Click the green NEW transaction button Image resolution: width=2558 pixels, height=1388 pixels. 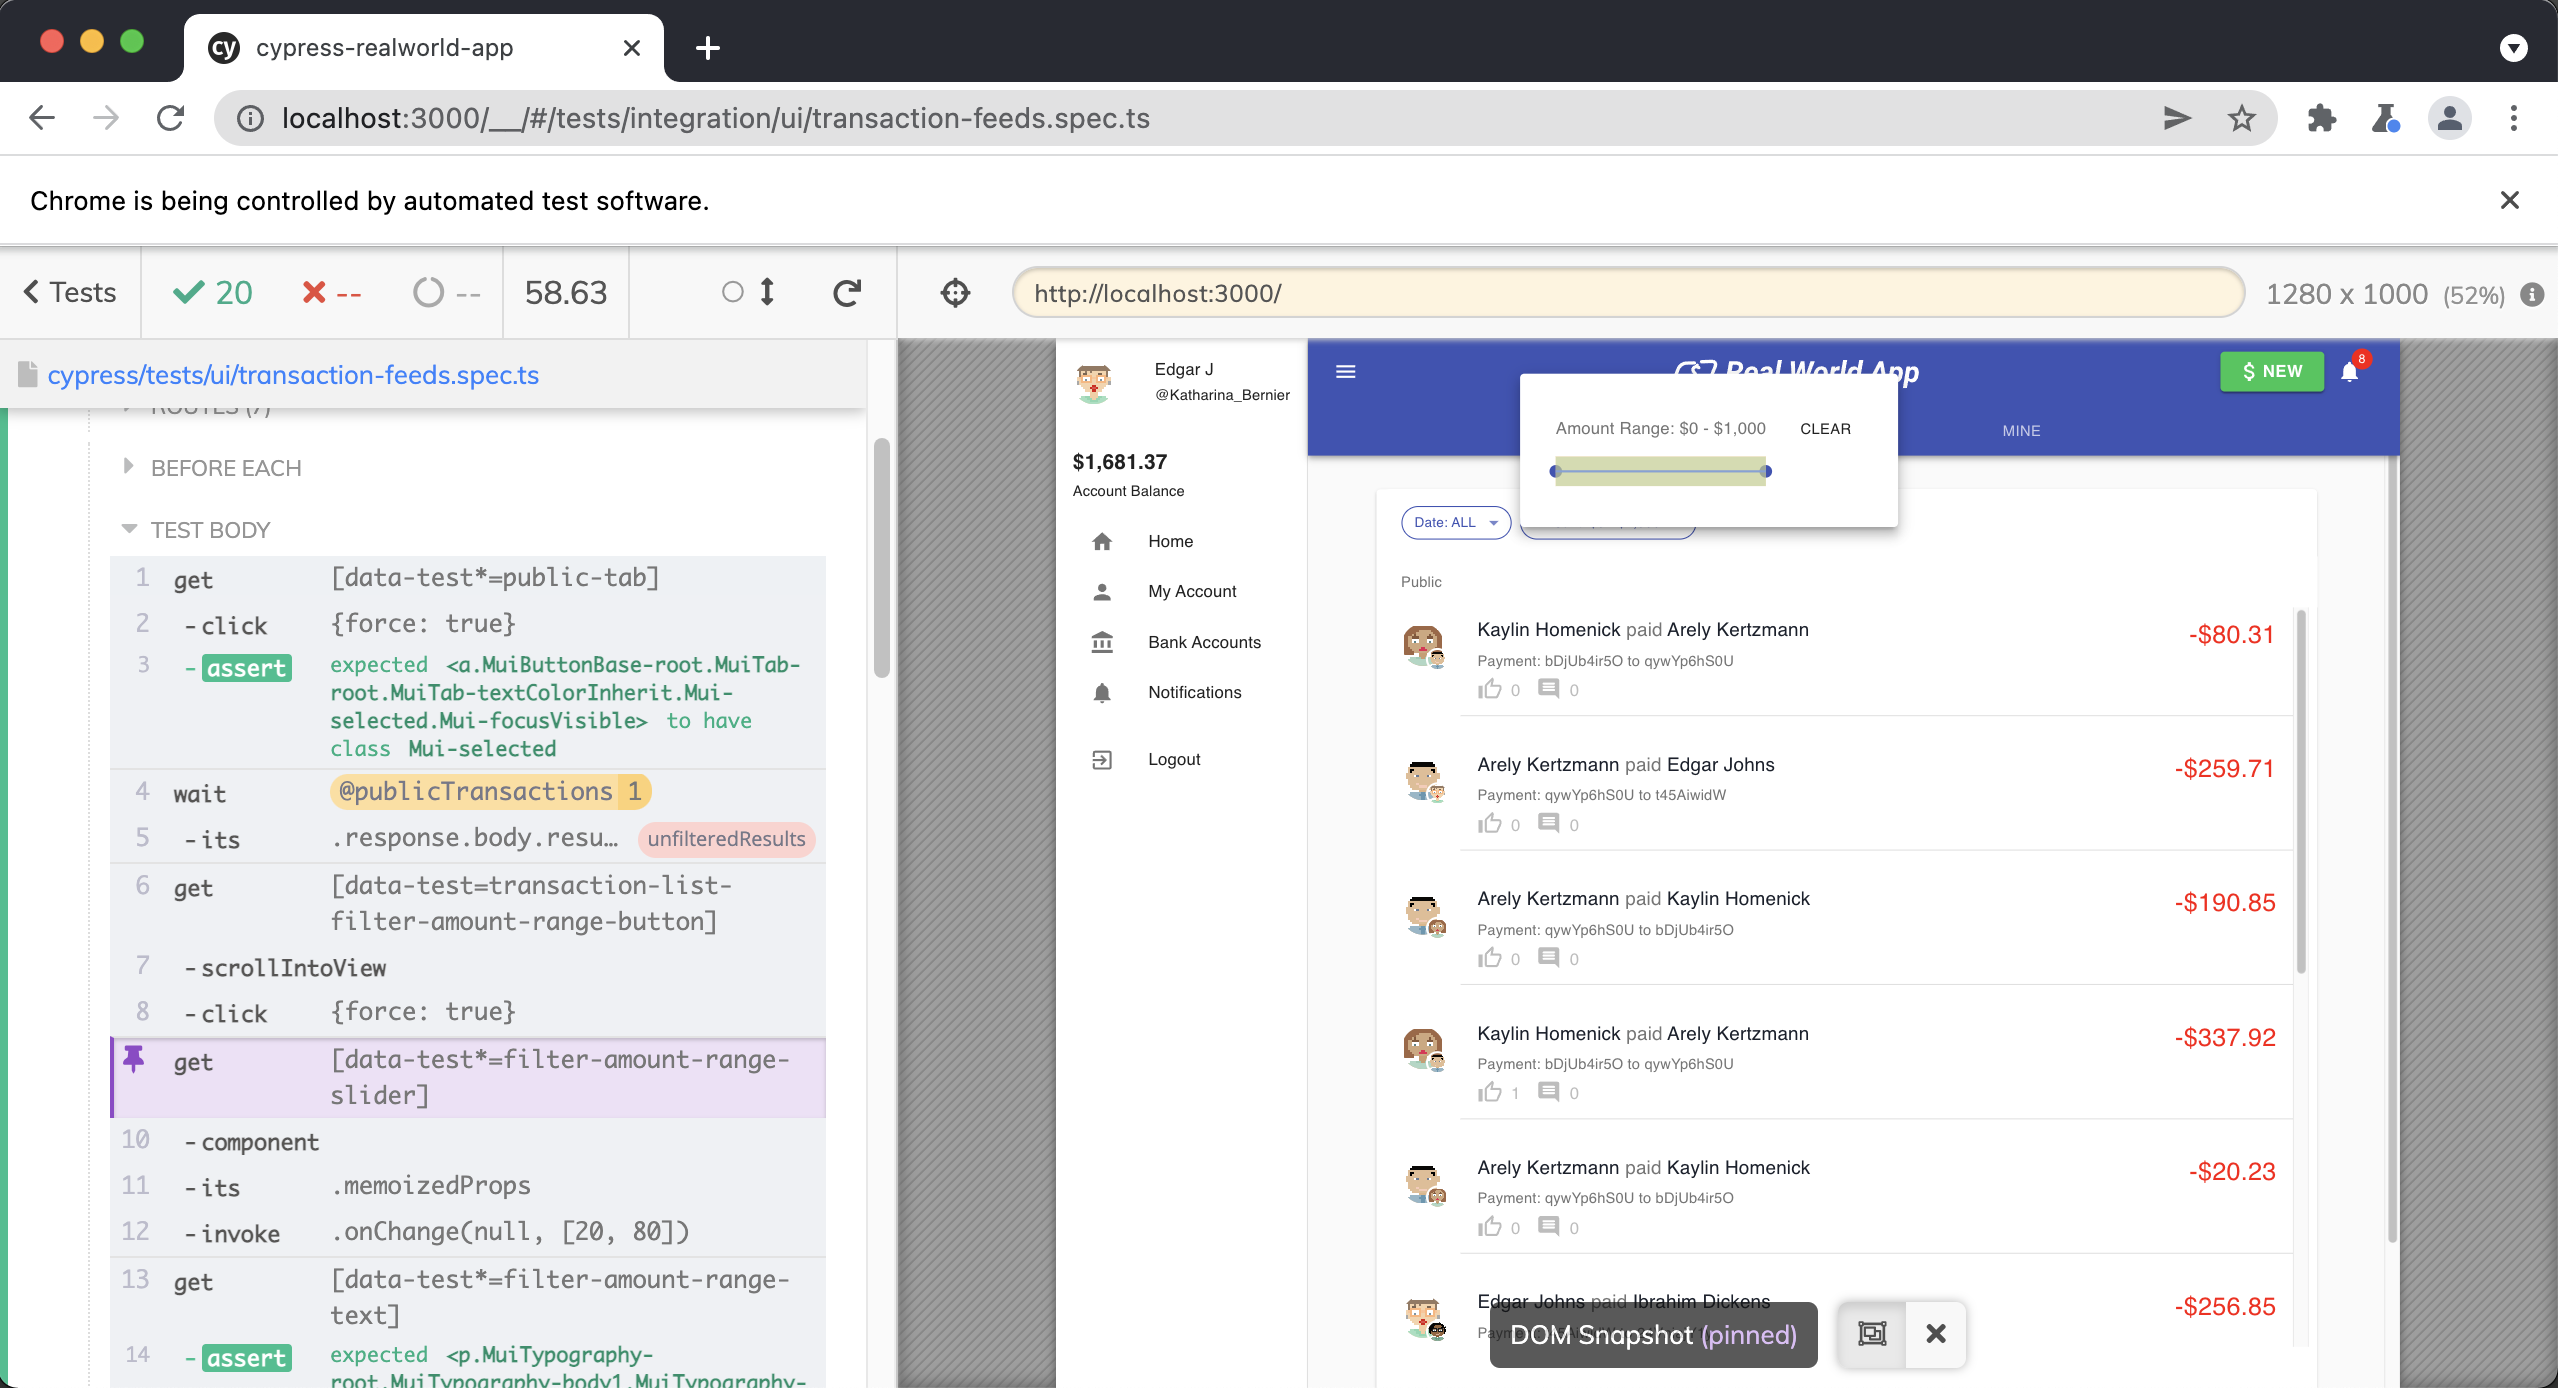[x=2272, y=371]
